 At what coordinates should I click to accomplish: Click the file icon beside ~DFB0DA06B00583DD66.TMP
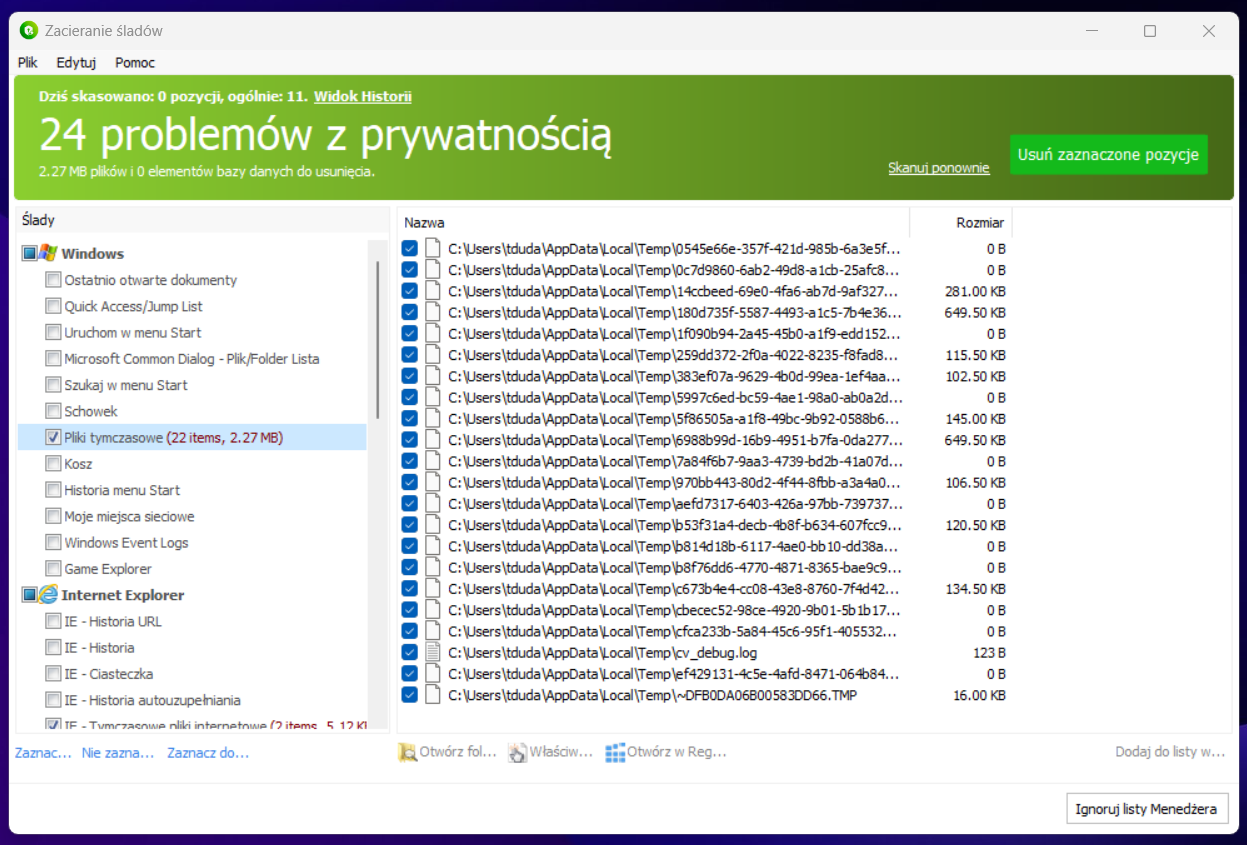tap(433, 694)
